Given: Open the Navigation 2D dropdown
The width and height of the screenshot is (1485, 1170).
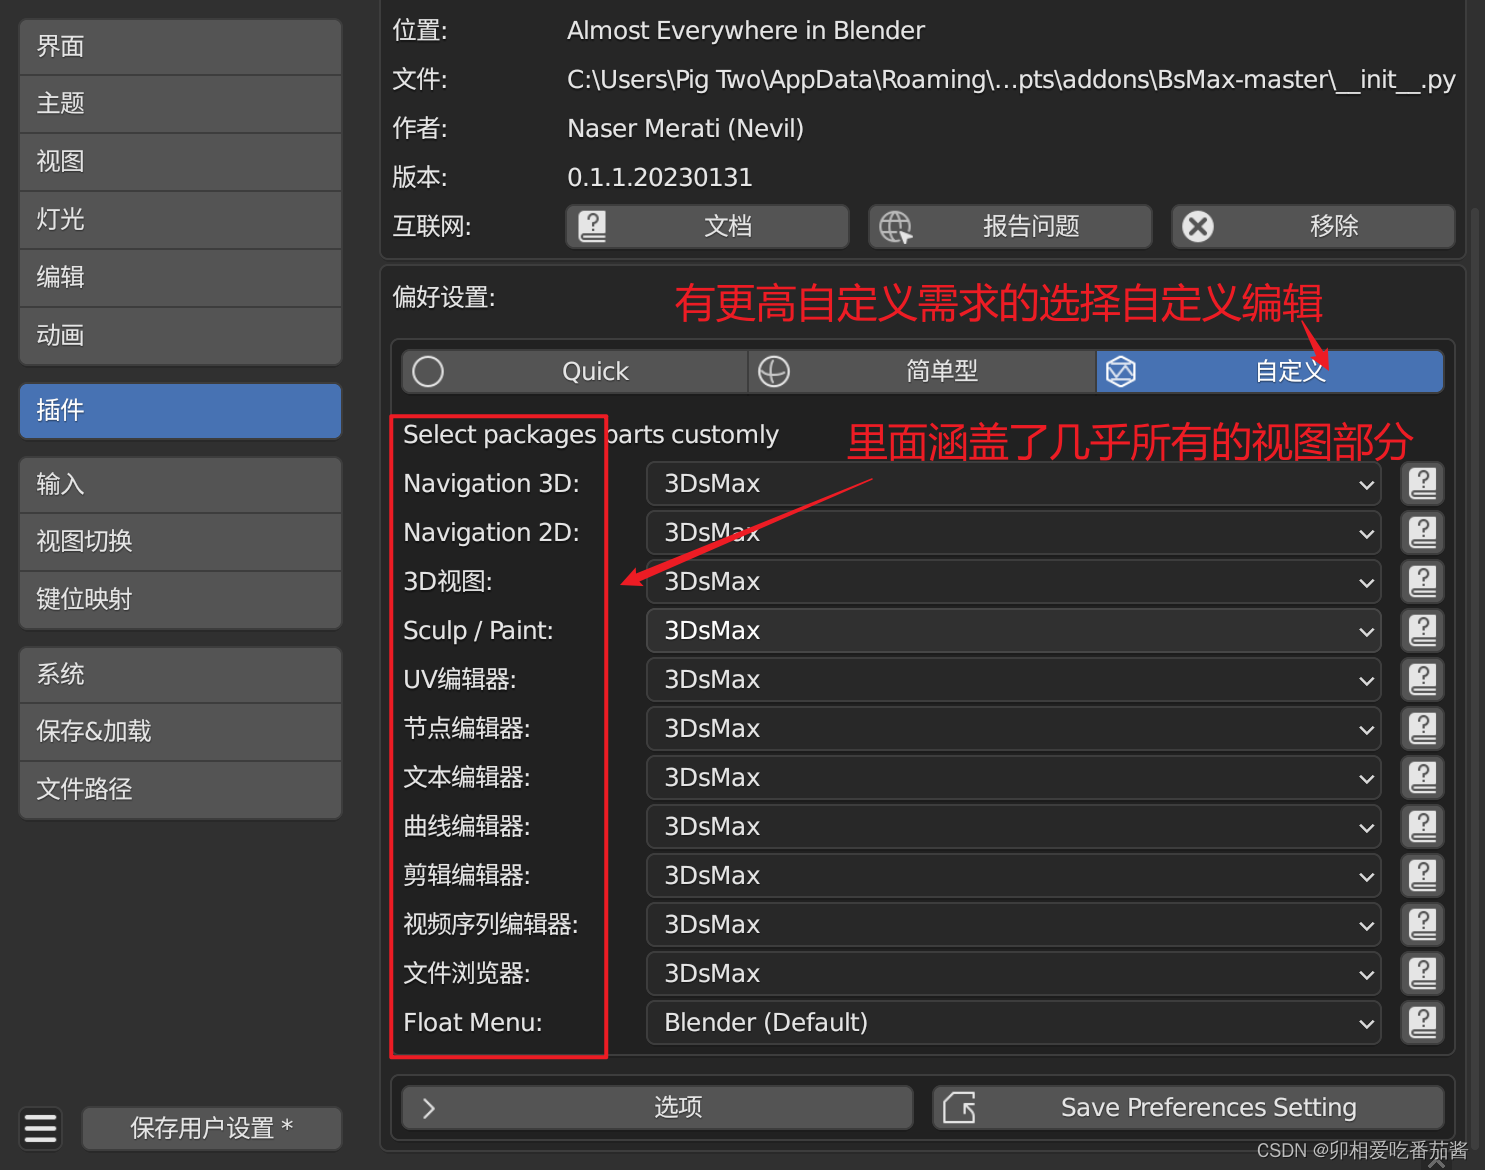Looking at the screenshot, I should point(1014,532).
